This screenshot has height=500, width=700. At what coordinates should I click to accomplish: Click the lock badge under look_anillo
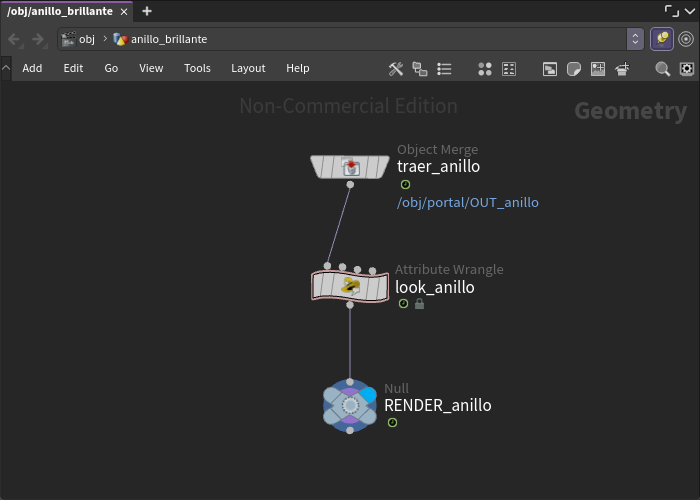[419, 304]
